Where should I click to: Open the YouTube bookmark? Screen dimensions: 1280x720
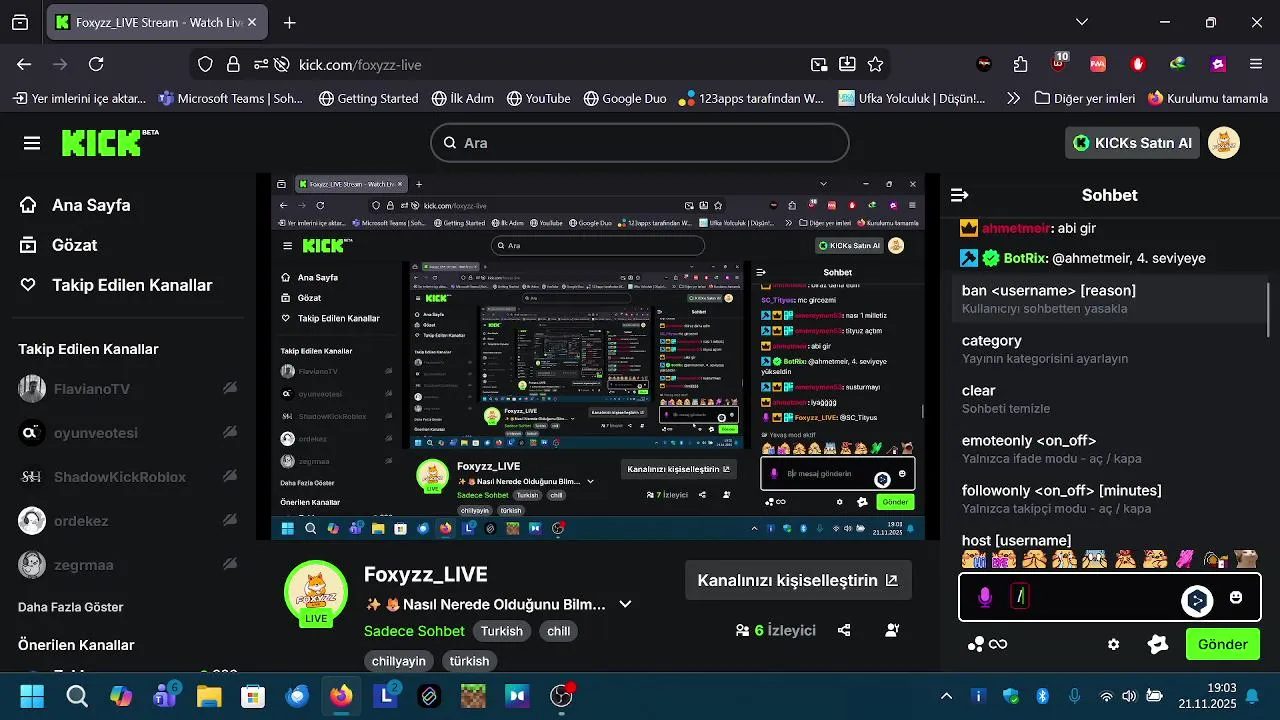538,98
